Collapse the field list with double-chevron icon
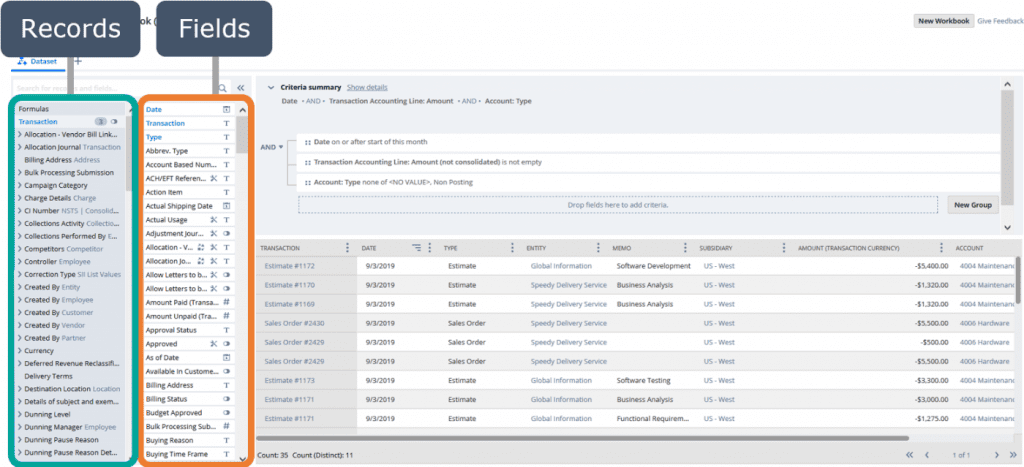This screenshot has height=467, width=1024. tap(240, 88)
